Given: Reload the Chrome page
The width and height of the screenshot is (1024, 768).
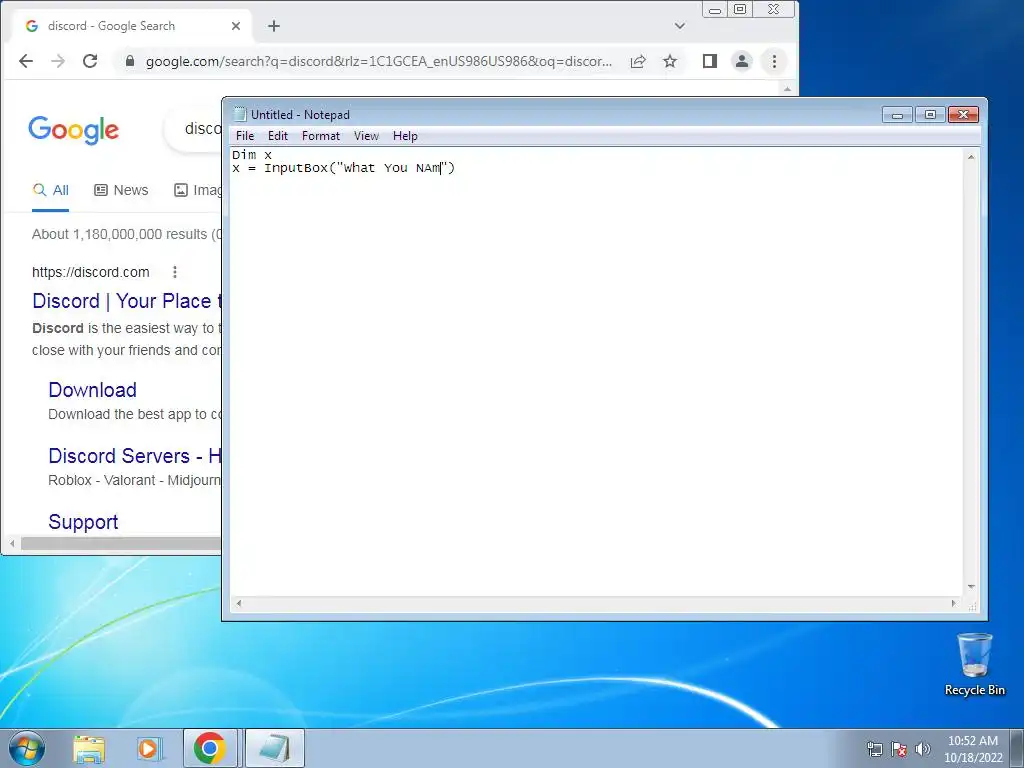Looking at the screenshot, I should point(90,61).
